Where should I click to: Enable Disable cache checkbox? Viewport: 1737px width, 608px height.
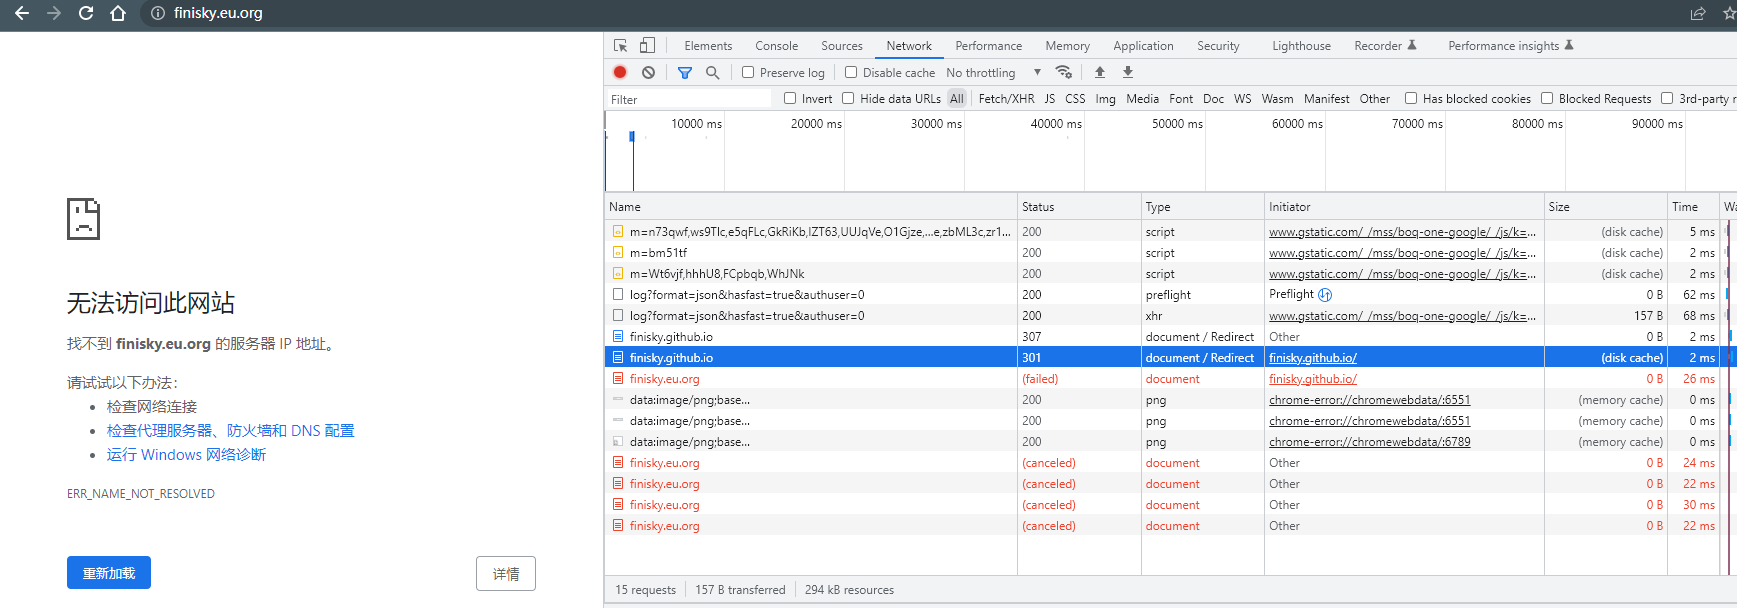tap(851, 72)
